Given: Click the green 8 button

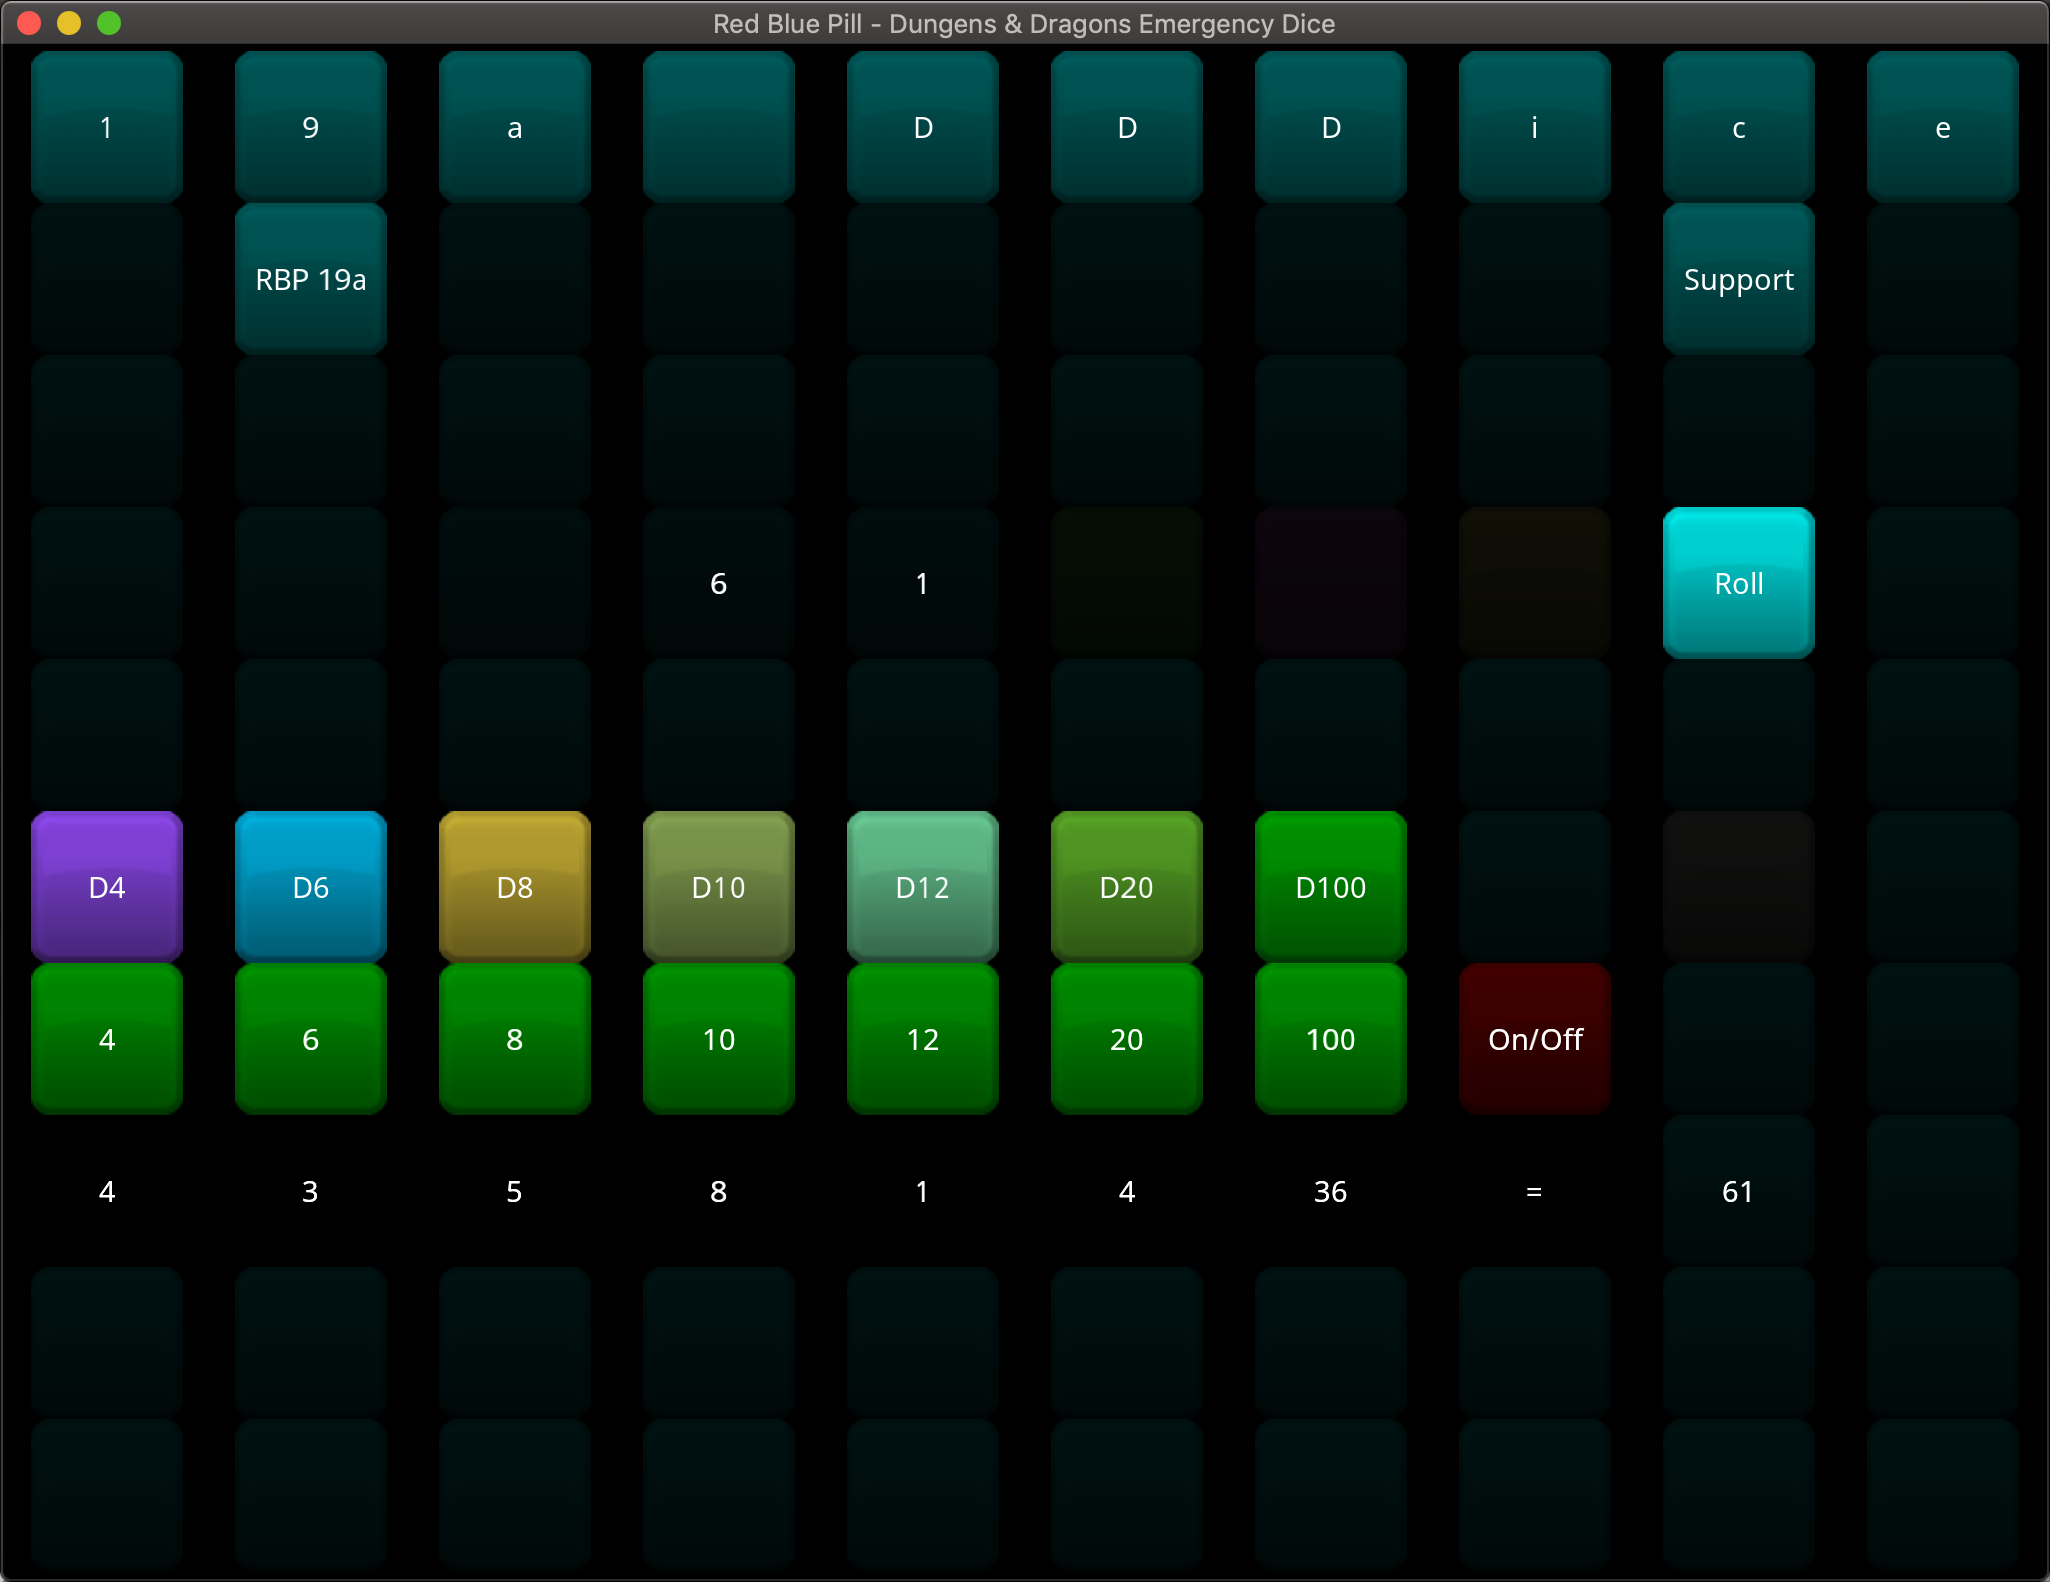Looking at the screenshot, I should pyautogui.click(x=514, y=1038).
